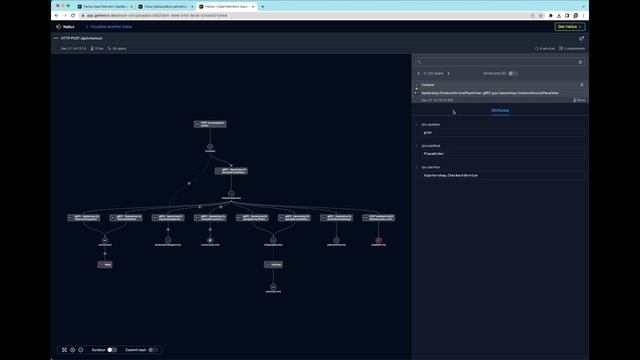Image resolution: width=640 pixels, height=360 pixels.
Task: Select the seventh gRPC span in the row
Action: pos(336,218)
